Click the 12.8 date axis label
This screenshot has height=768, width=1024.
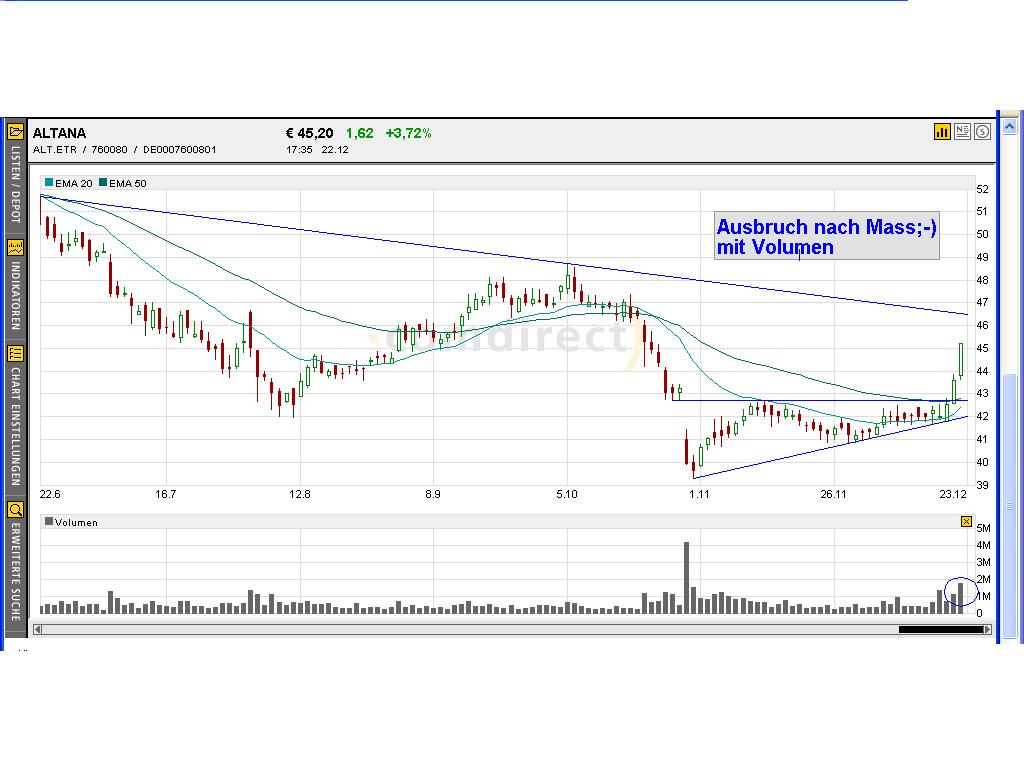click(300, 494)
